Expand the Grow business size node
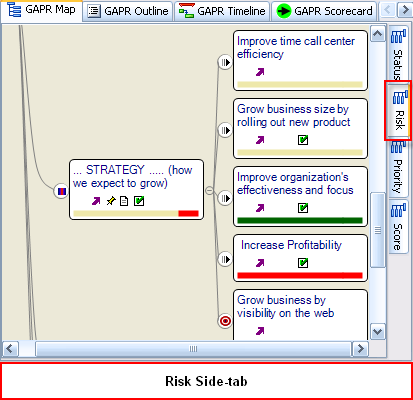This screenshot has height=400, width=413. [225, 130]
